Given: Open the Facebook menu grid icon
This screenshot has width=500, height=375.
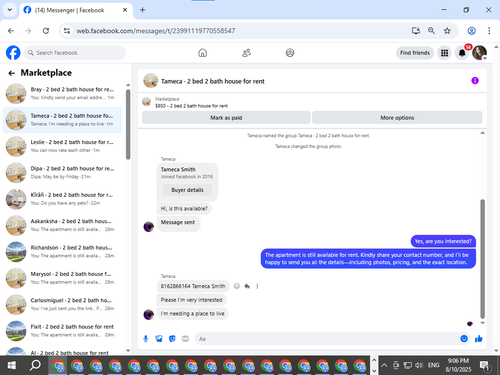Looking at the screenshot, I should [x=444, y=53].
